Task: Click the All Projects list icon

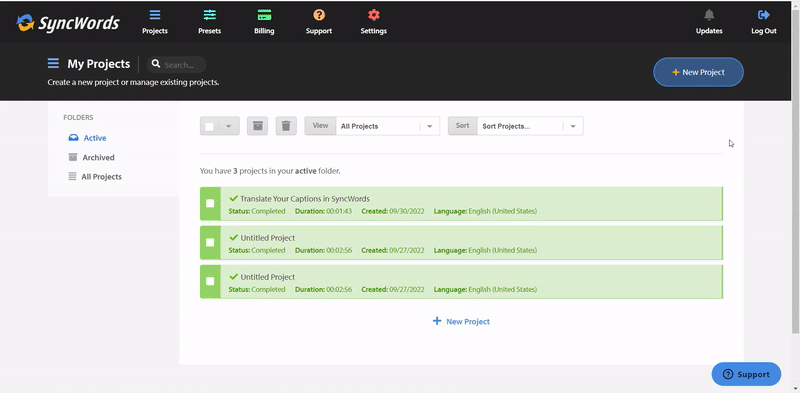Action: tap(72, 177)
